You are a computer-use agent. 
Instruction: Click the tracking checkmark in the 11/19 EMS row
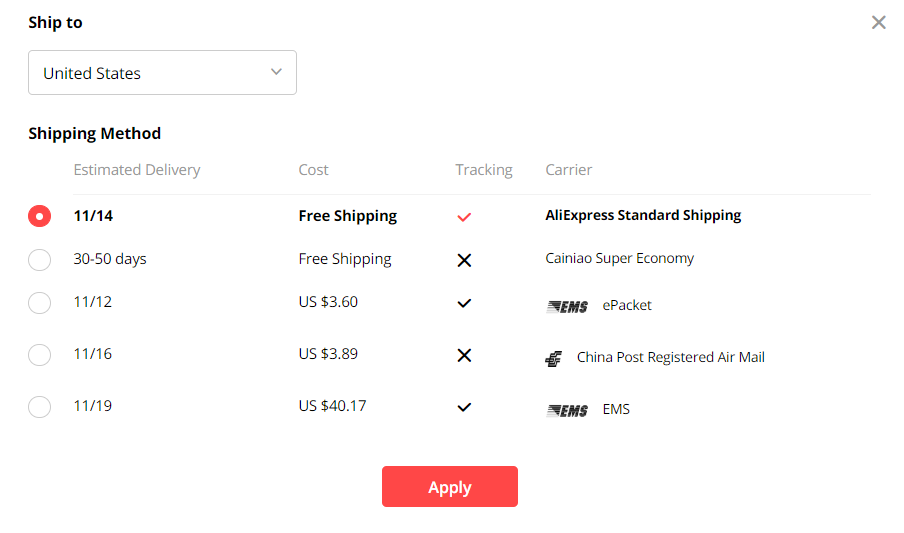point(464,407)
